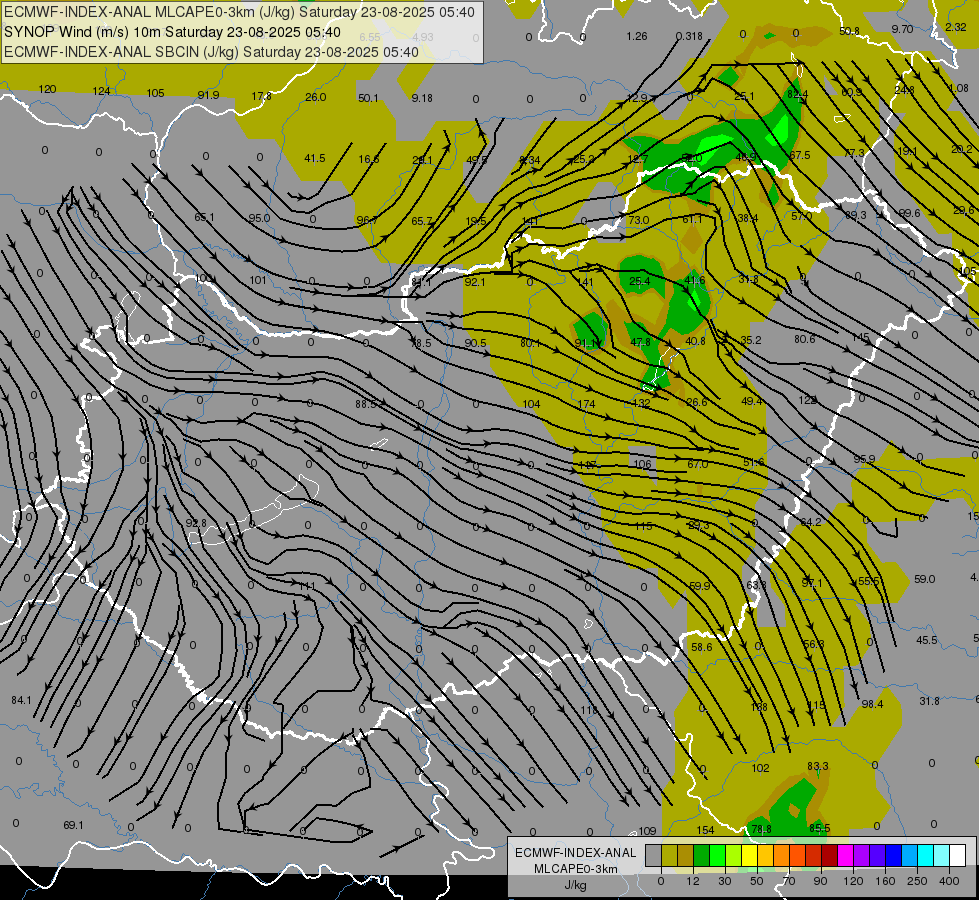
Task: Click the map value '106'
Action: (x=642, y=464)
